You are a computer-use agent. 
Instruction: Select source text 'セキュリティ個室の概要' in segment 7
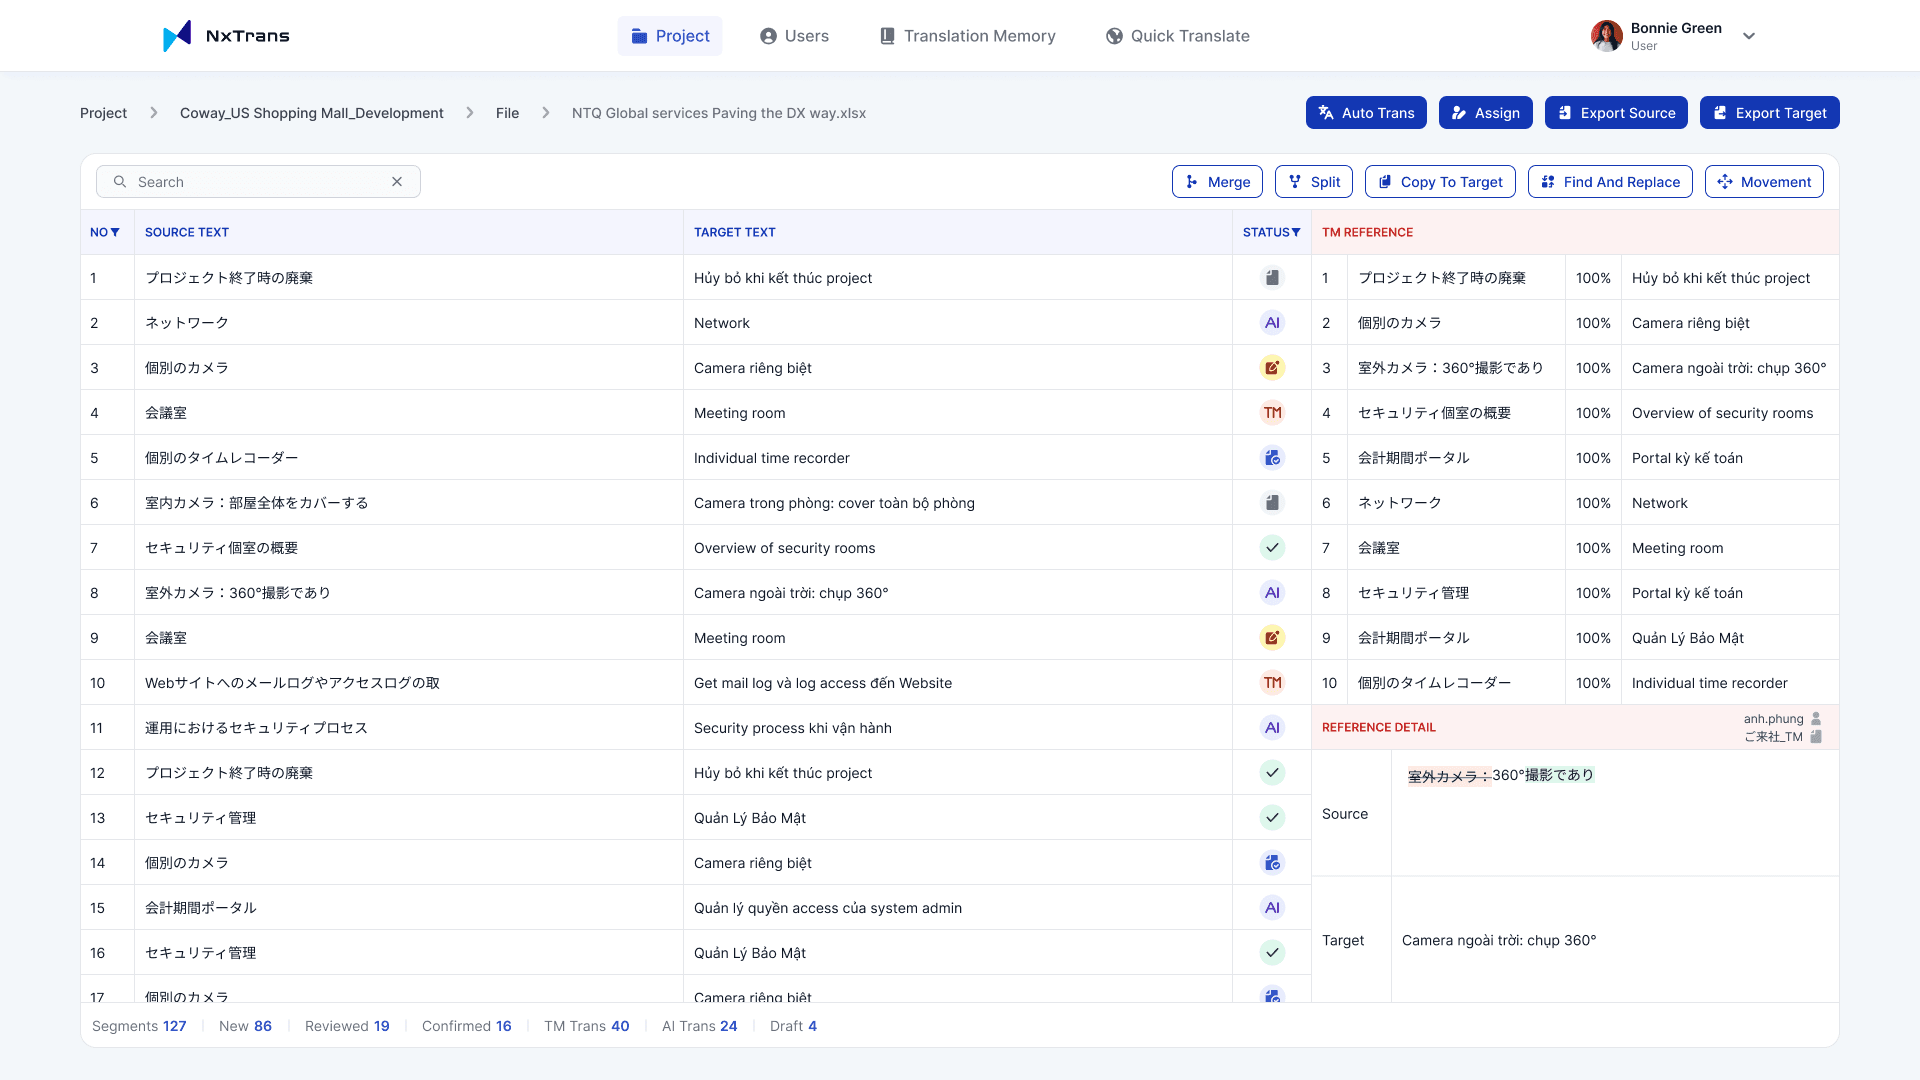tap(222, 548)
